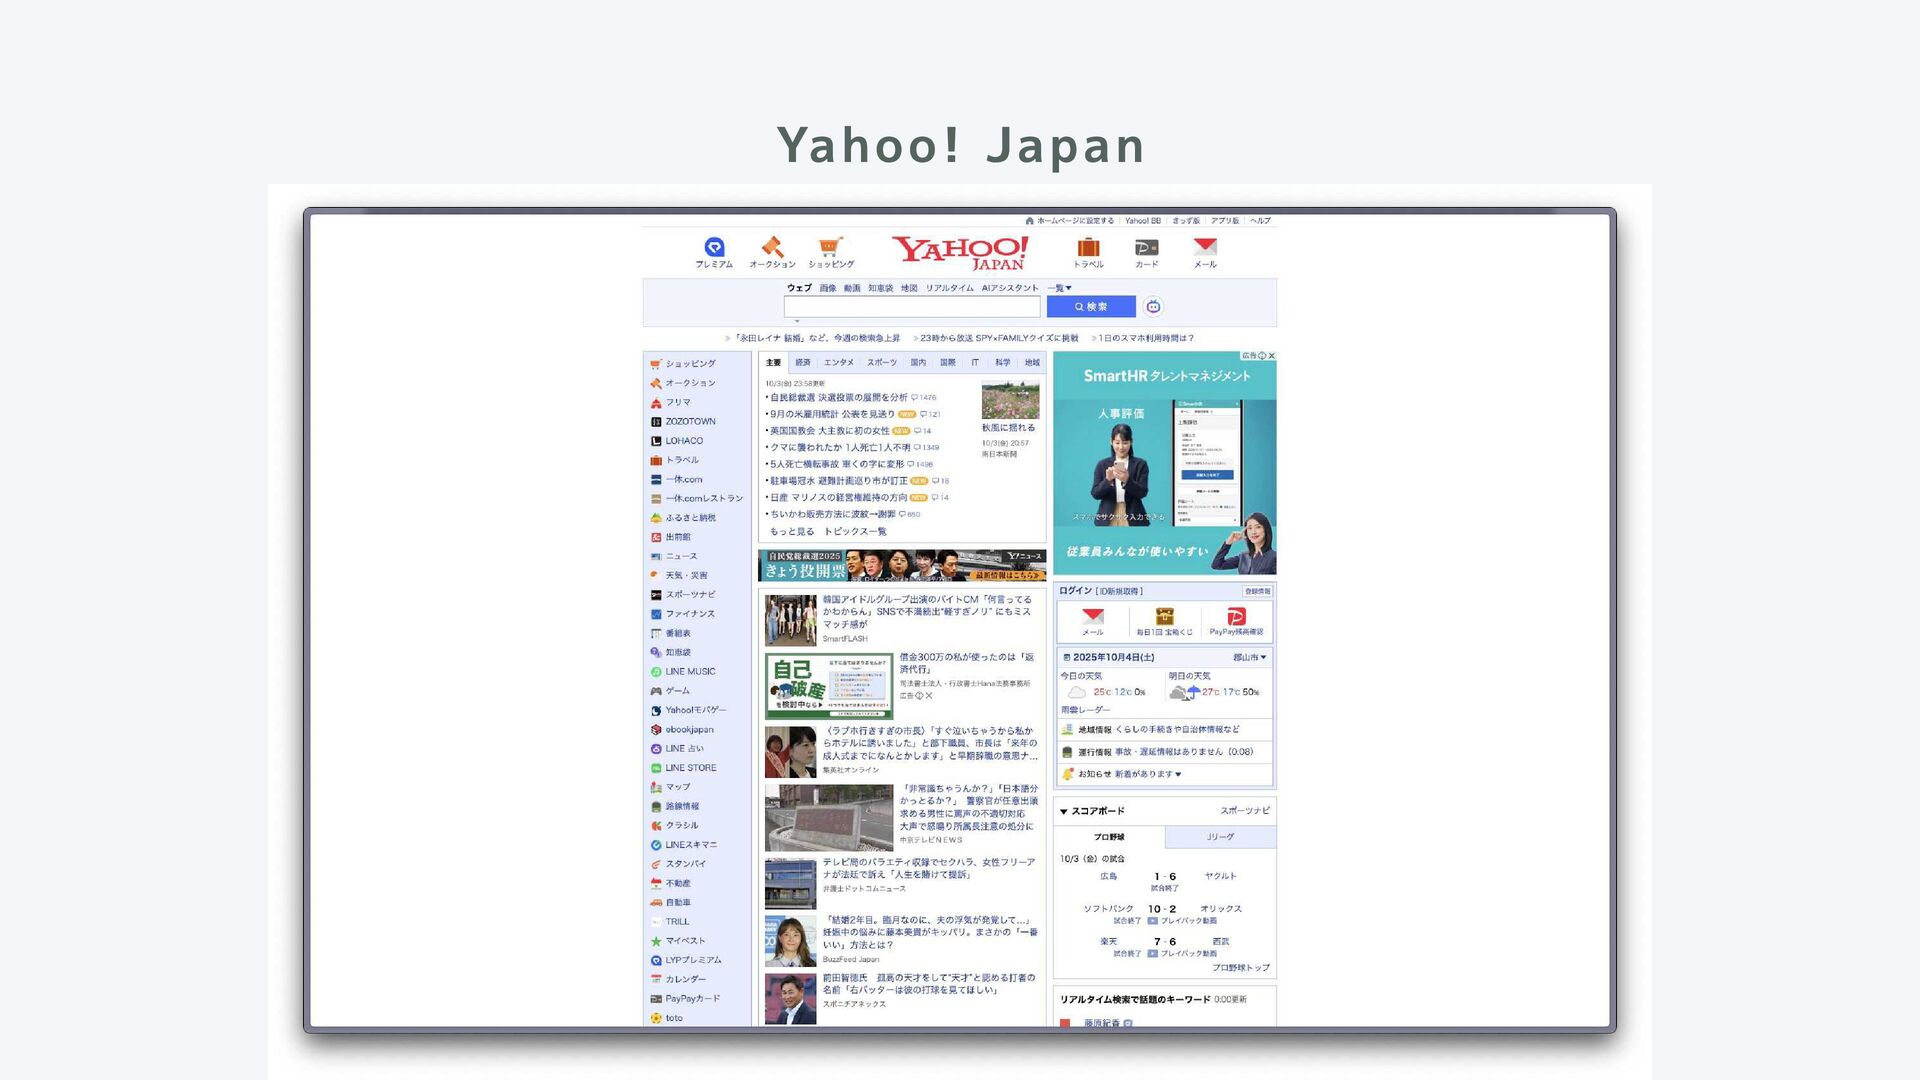Open the Mail envelope icon in header
The height and width of the screenshot is (1080, 1920).
pos(1205,247)
